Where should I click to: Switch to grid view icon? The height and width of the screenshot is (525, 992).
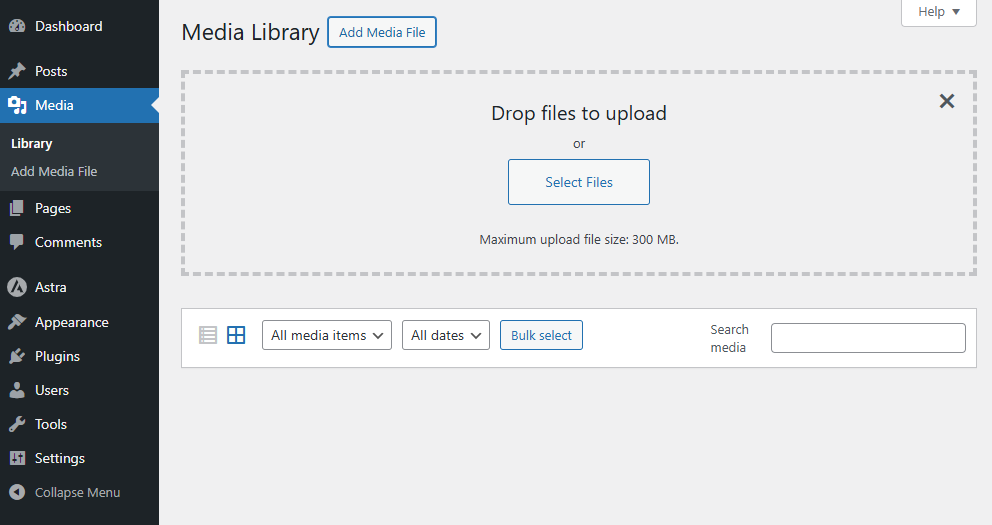(x=236, y=335)
